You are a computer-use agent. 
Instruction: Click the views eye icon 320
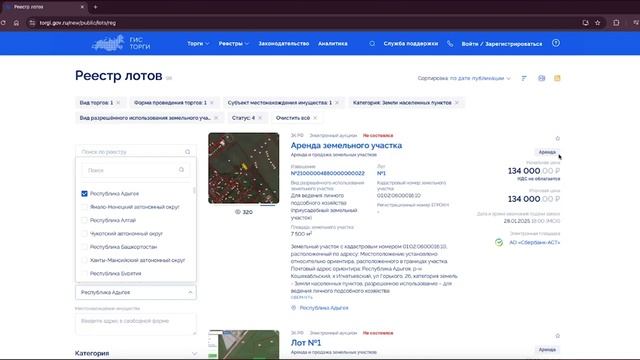coord(238,212)
